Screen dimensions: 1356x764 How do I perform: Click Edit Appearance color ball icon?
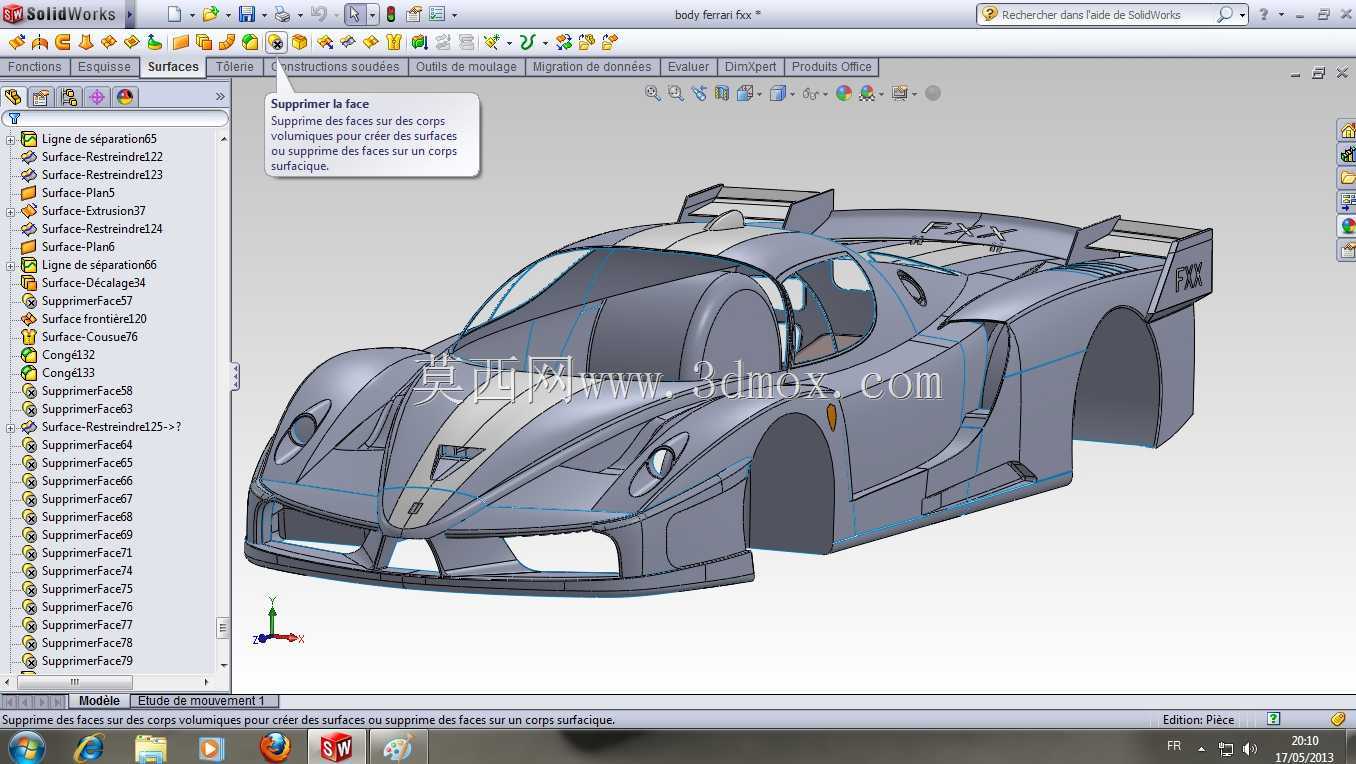coord(844,93)
